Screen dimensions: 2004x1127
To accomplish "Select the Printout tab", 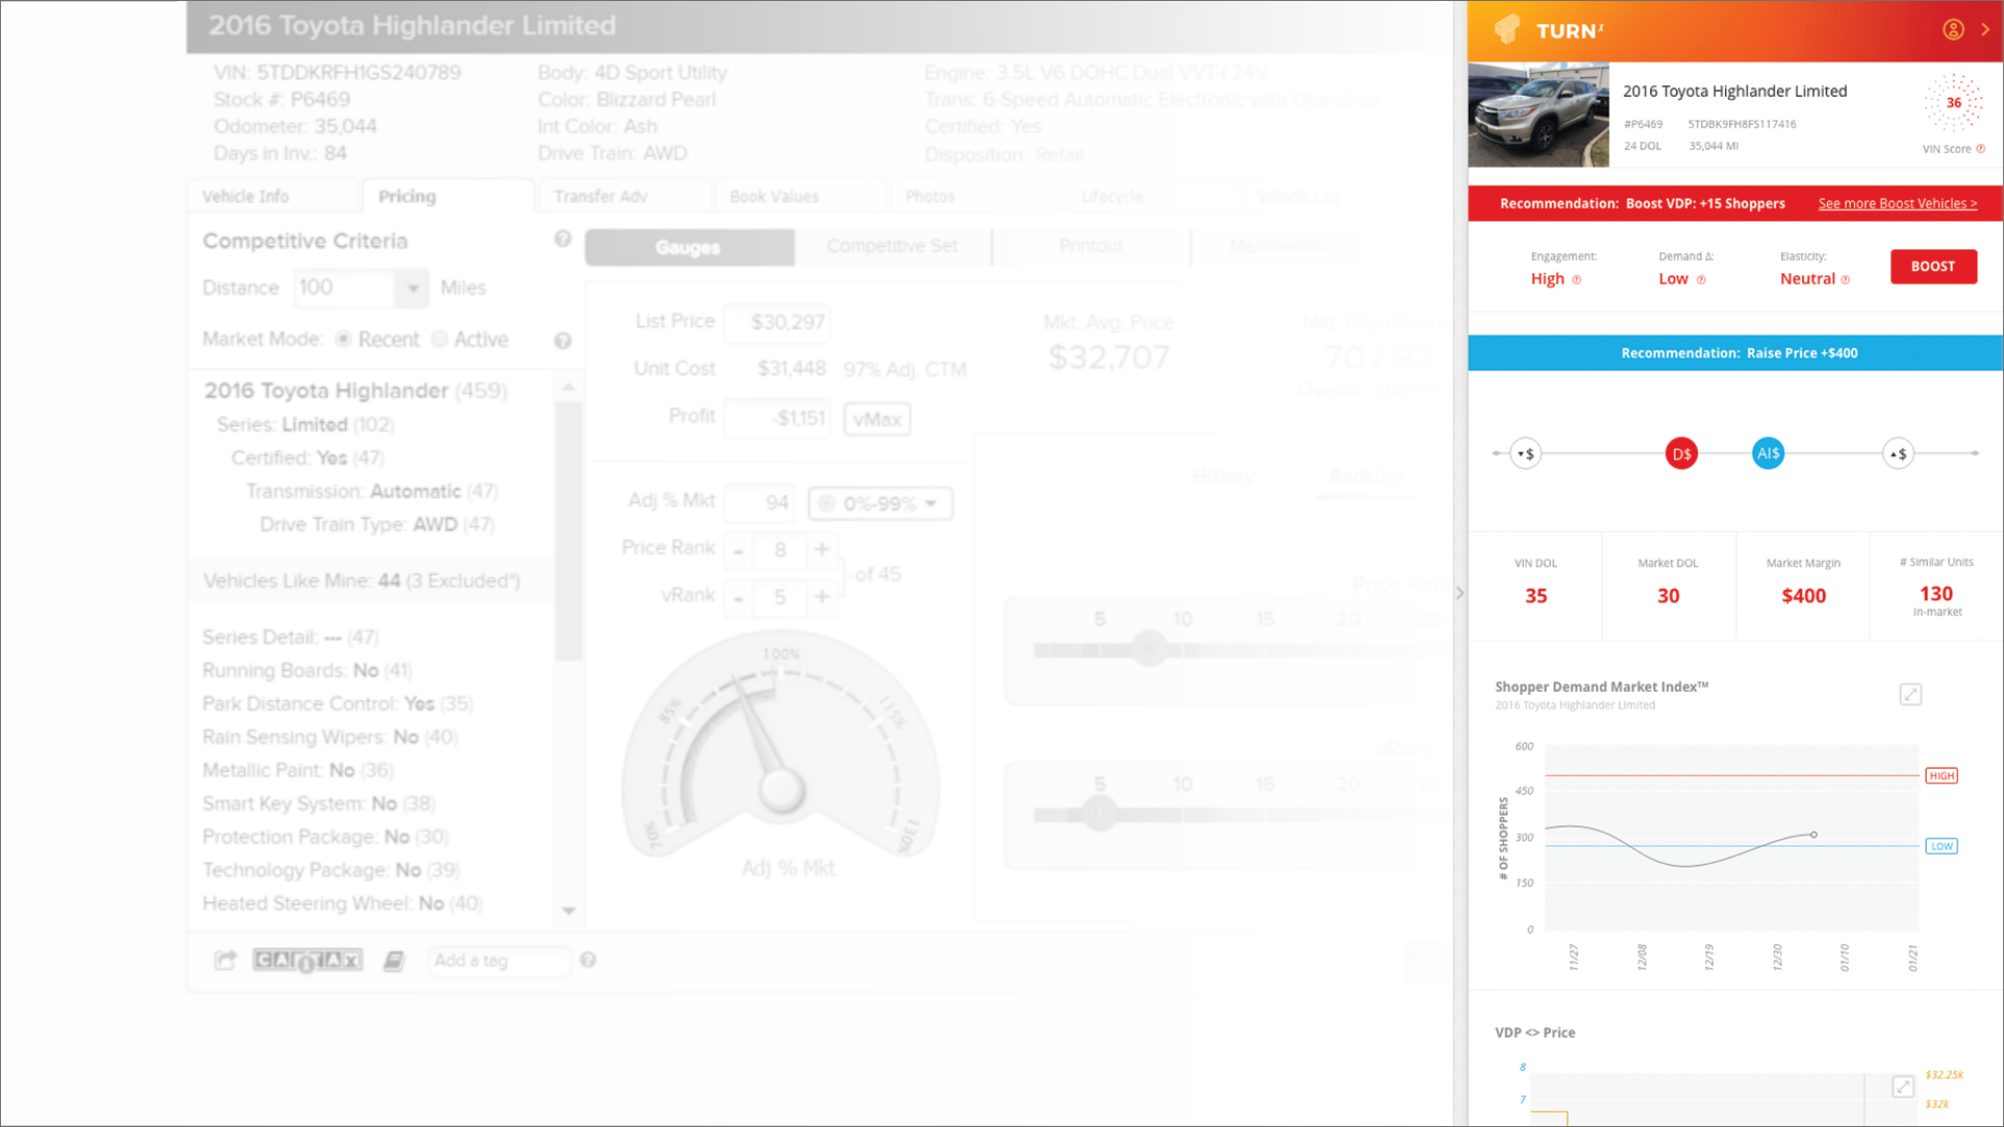I will coord(1090,246).
